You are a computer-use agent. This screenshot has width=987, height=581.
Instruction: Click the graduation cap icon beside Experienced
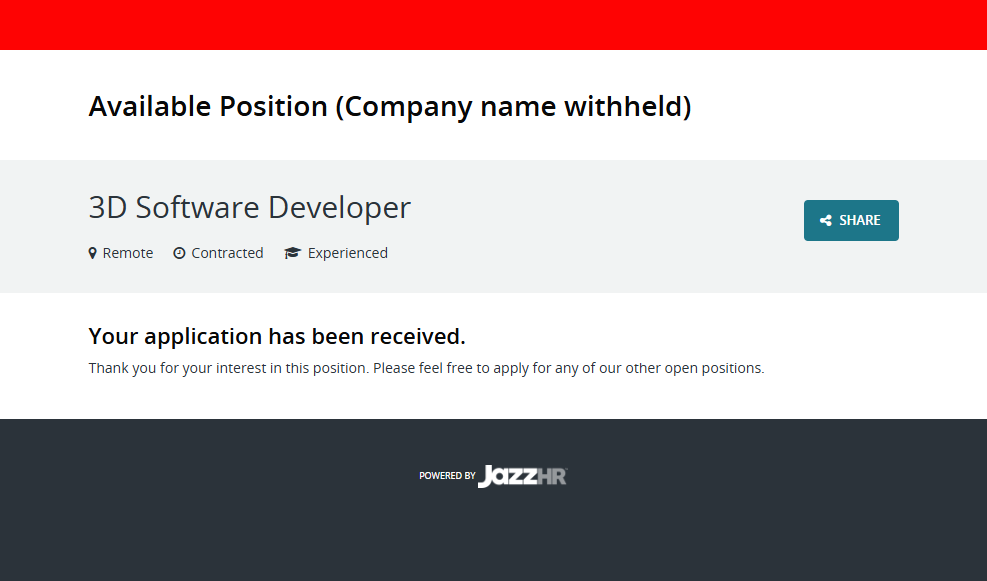tap(292, 253)
